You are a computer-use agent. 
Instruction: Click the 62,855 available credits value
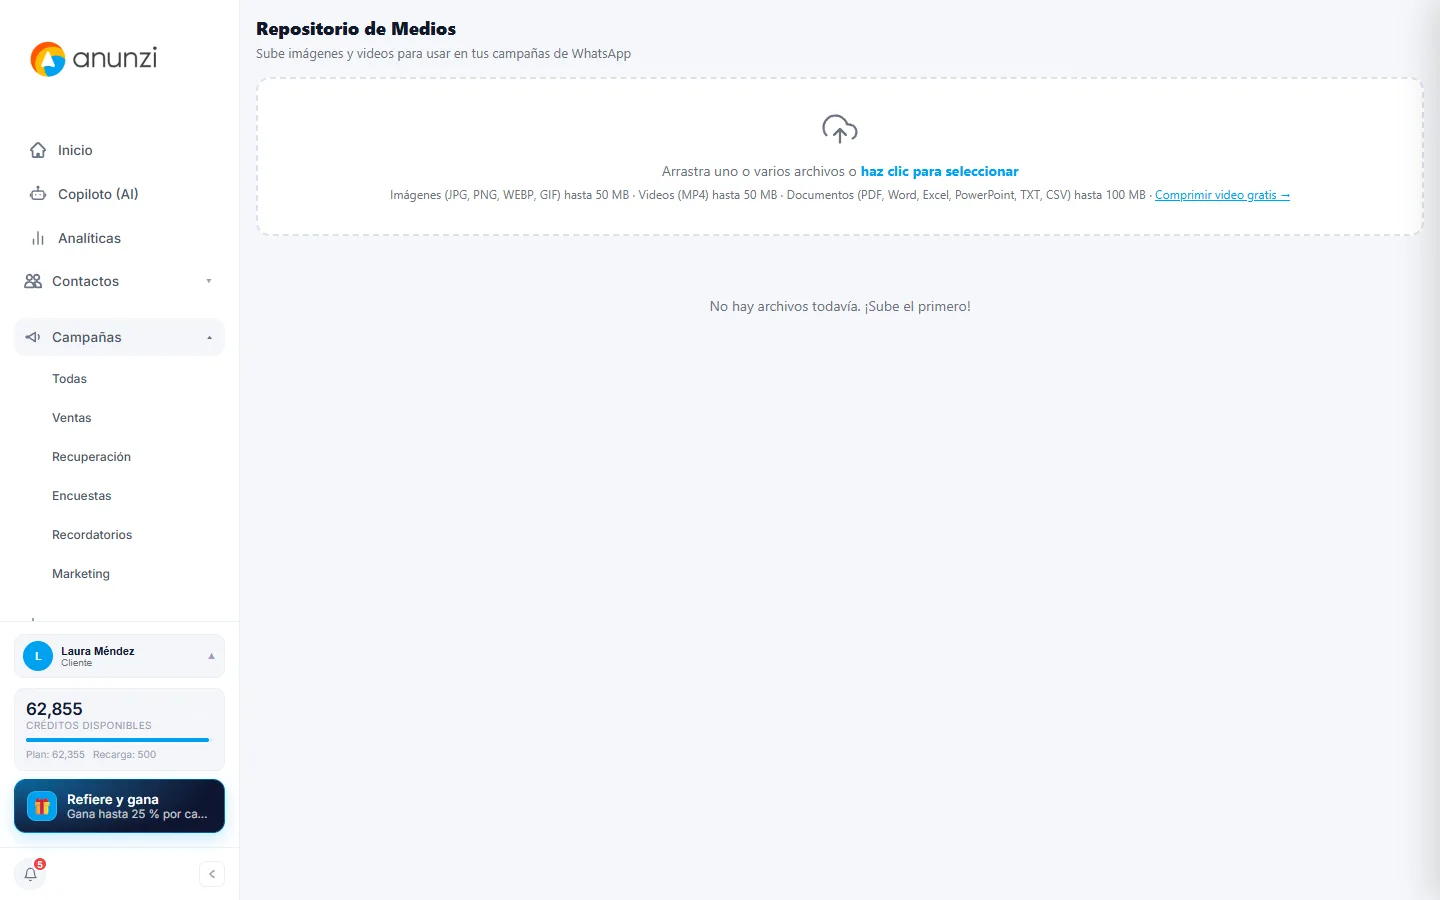[54, 709]
